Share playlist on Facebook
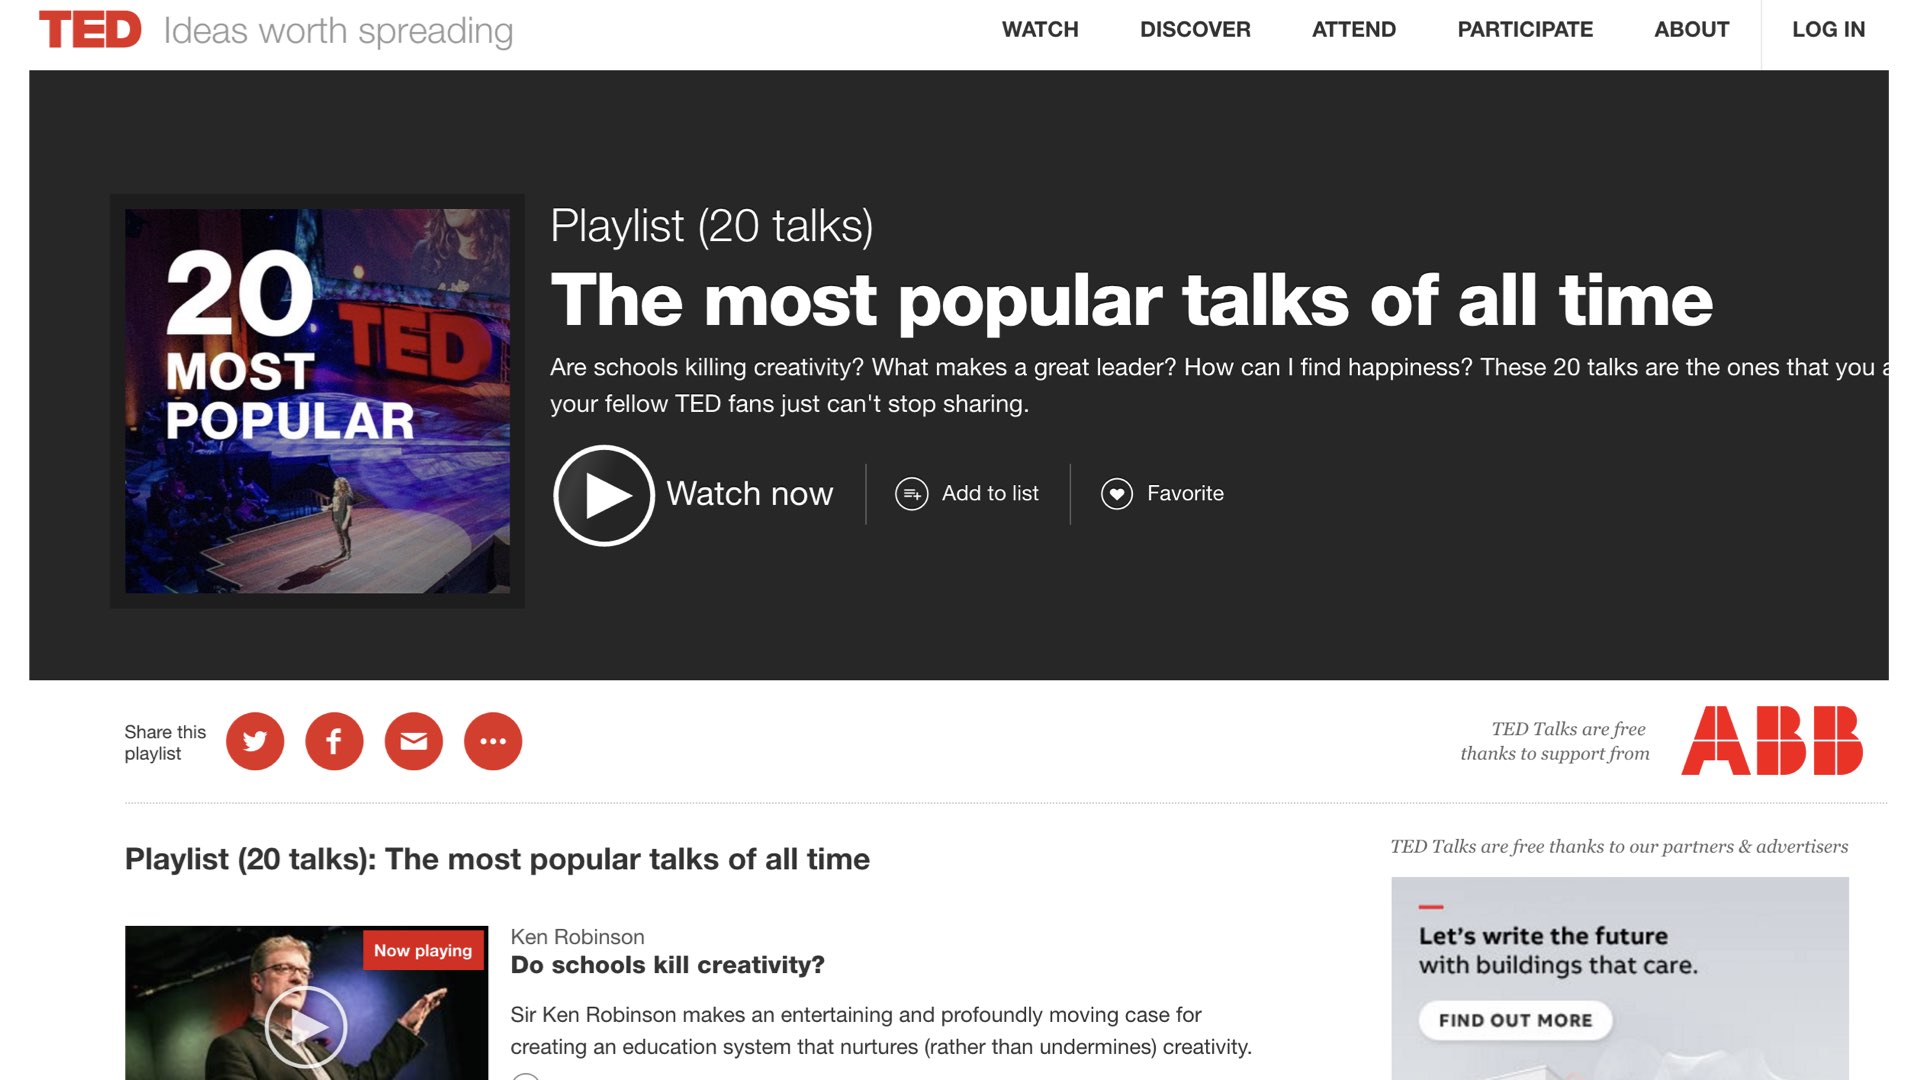Screen dimensions: 1920x1080 (334, 741)
